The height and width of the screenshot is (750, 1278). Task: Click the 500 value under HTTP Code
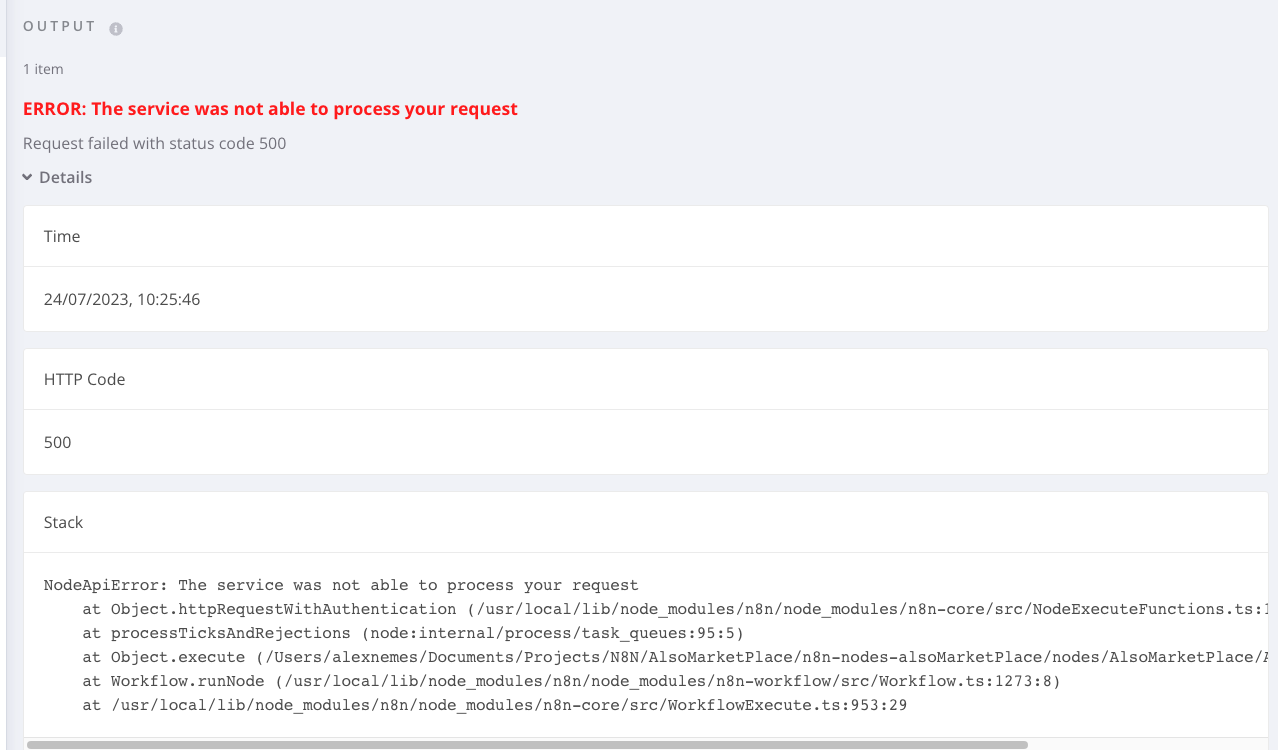pos(58,442)
